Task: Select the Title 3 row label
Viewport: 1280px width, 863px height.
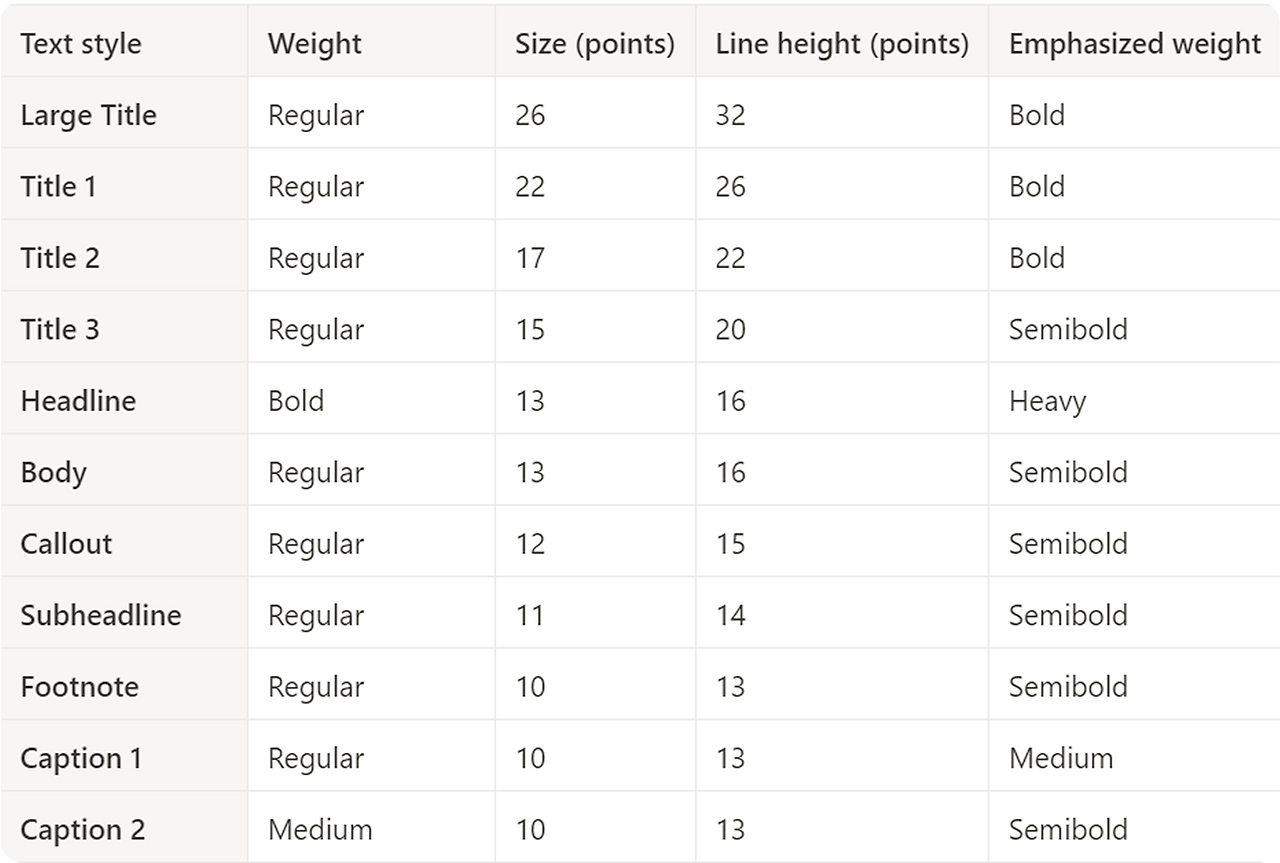Action: point(60,330)
